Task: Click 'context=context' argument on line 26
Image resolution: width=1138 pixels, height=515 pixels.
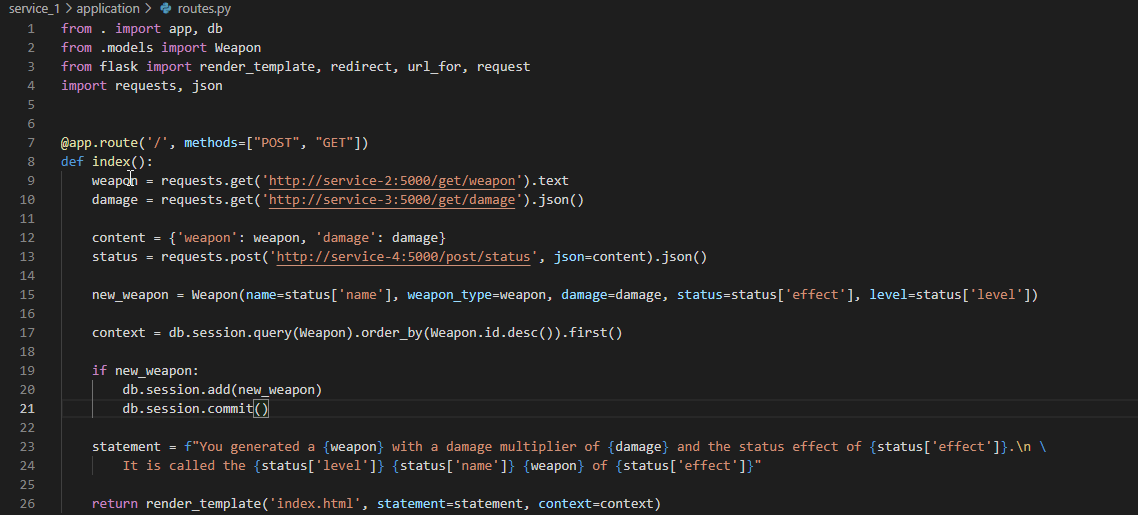Action: click(x=596, y=503)
